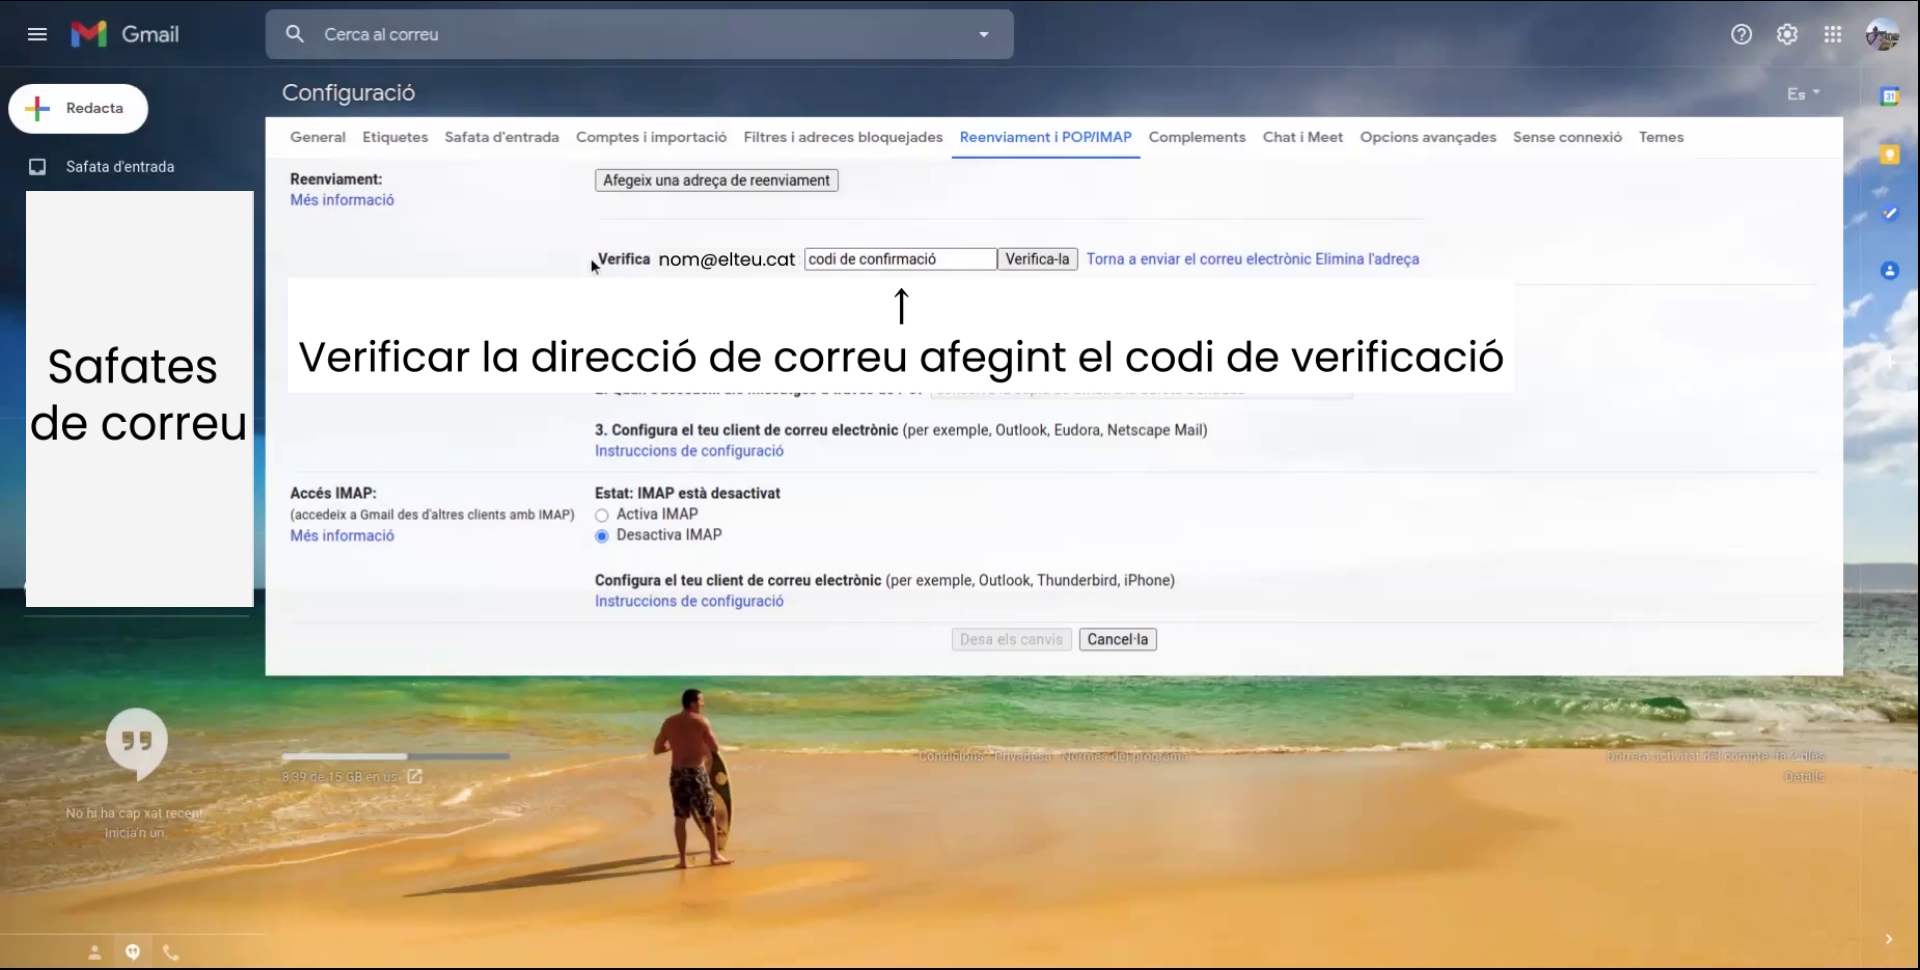Click the Safata d'entrada inbox icon

coord(37,167)
